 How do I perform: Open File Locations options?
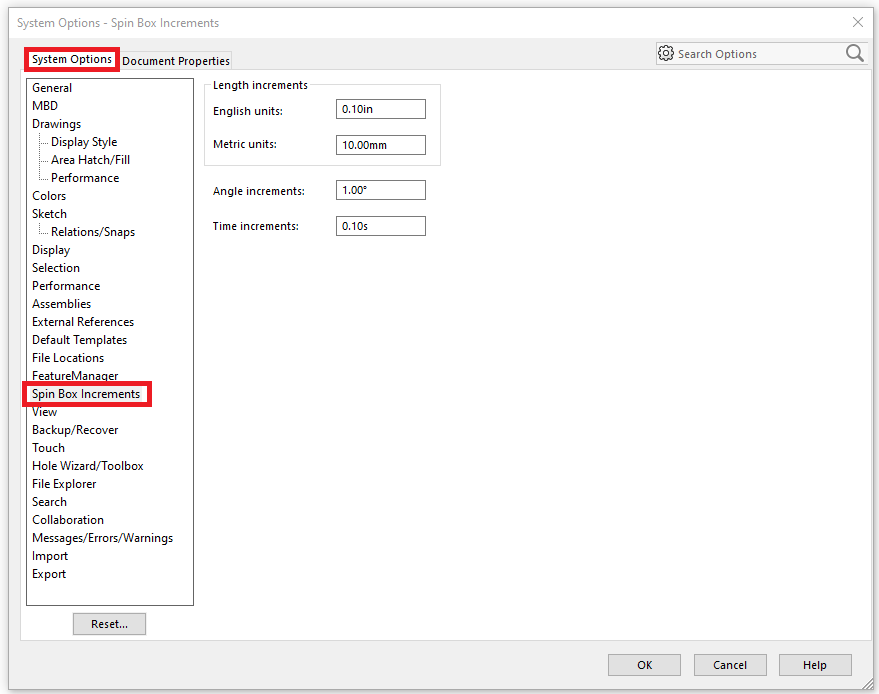[68, 358]
